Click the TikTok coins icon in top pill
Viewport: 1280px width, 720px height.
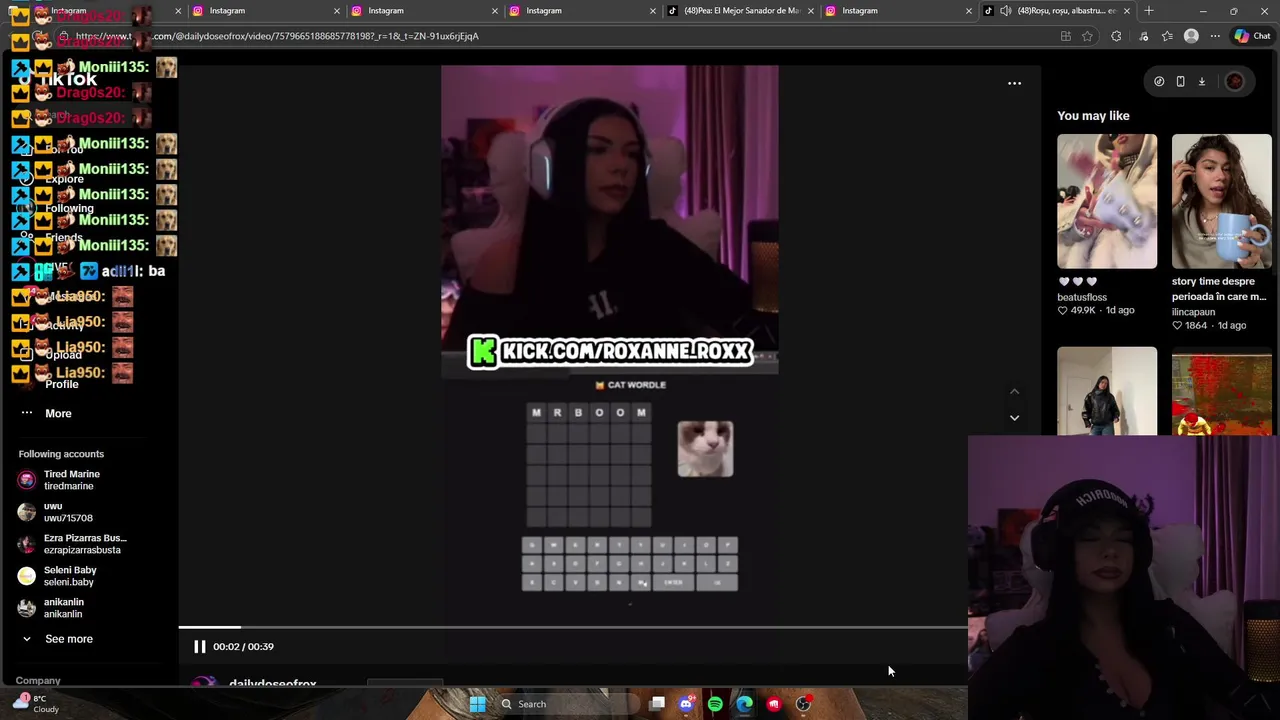click(x=1159, y=82)
